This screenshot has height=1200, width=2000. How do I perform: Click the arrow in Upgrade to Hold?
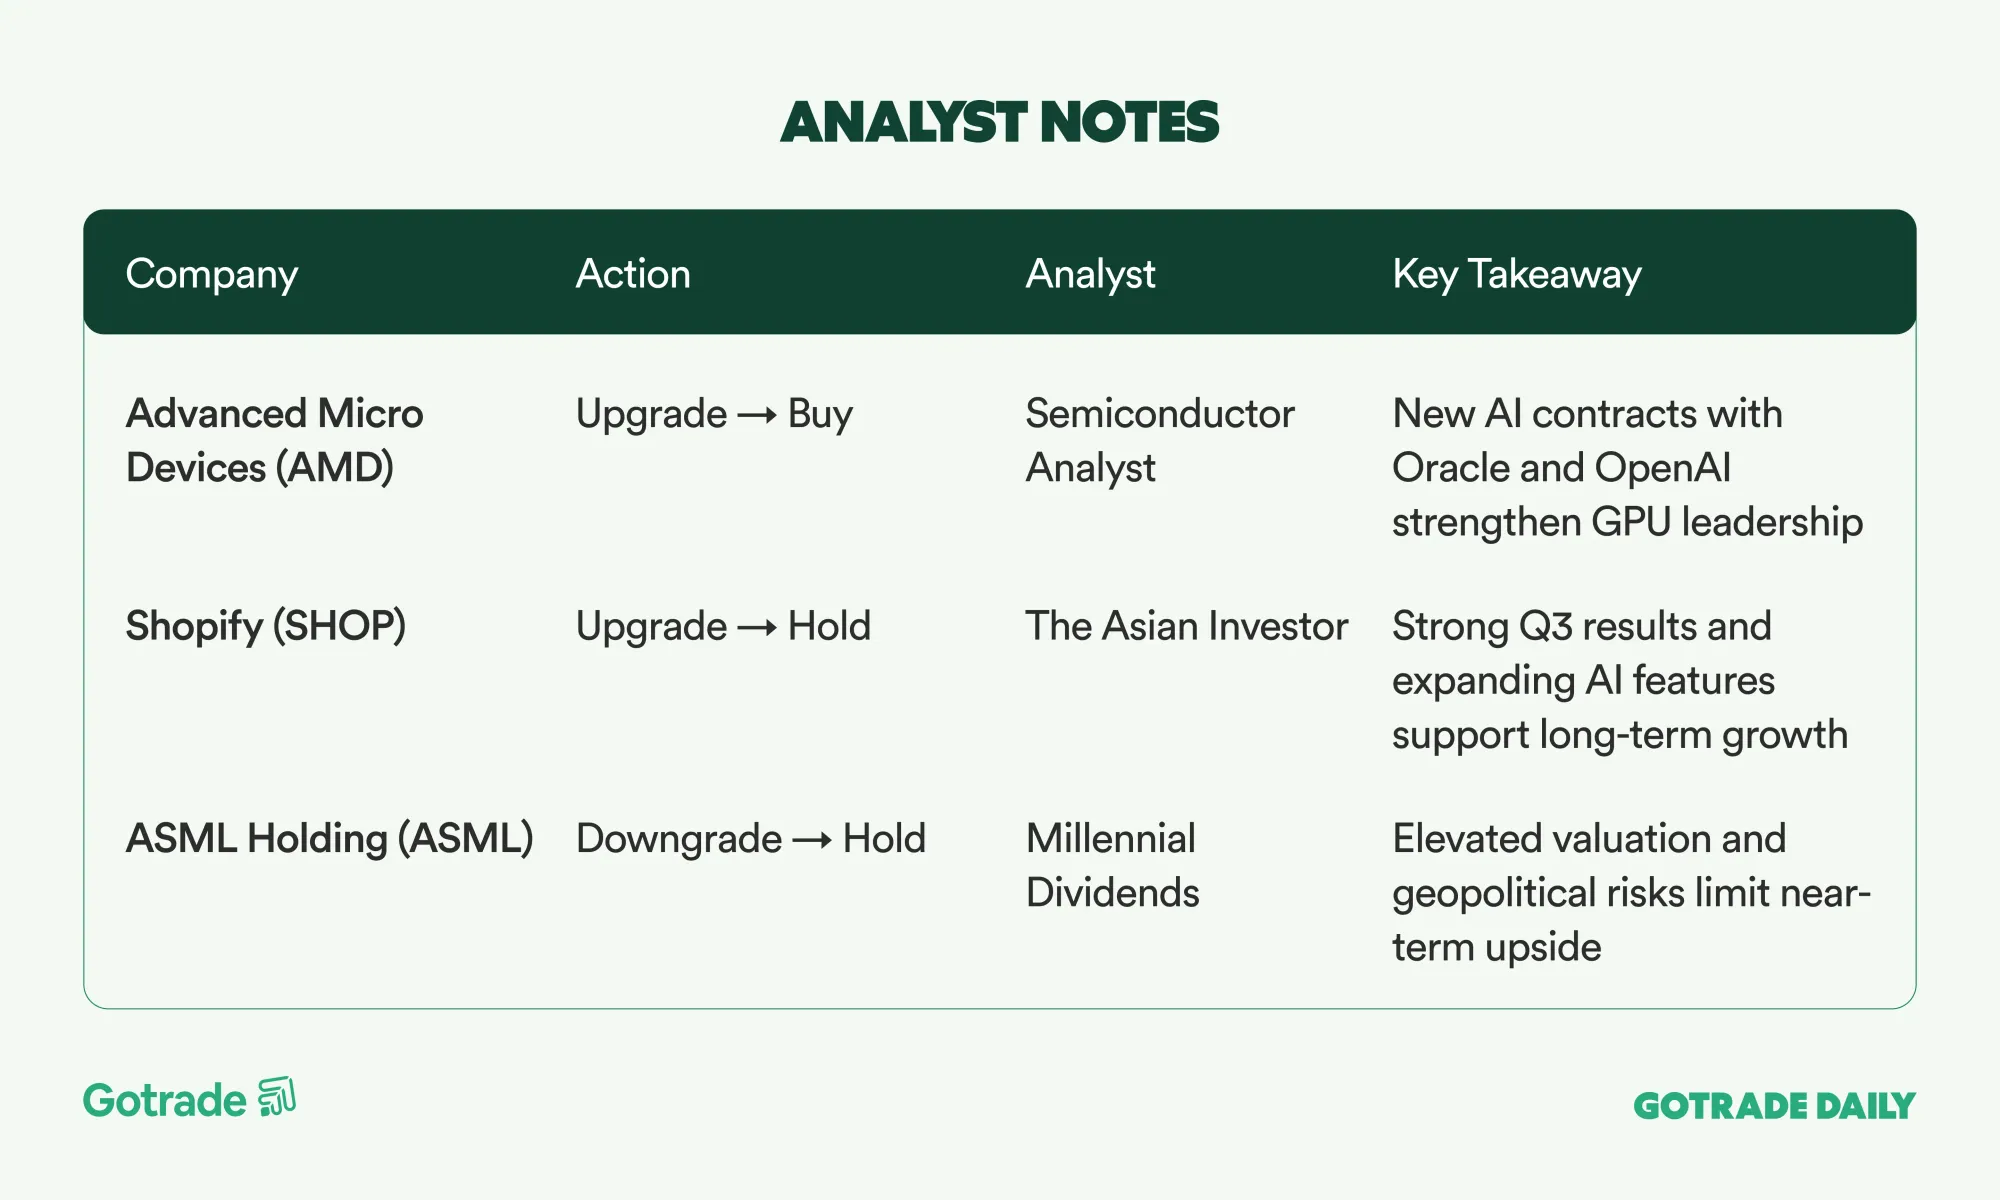[x=757, y=628]
